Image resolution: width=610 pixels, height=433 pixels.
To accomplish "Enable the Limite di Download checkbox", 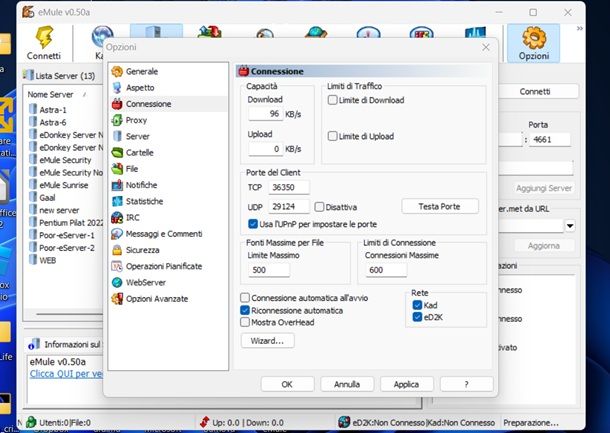I will [x=332, y=100].
